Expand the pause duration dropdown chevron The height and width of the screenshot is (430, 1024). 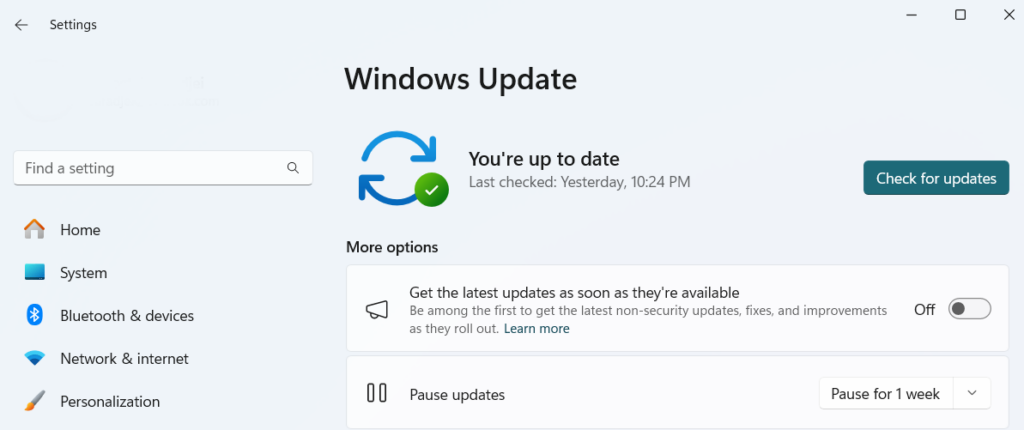972,394
